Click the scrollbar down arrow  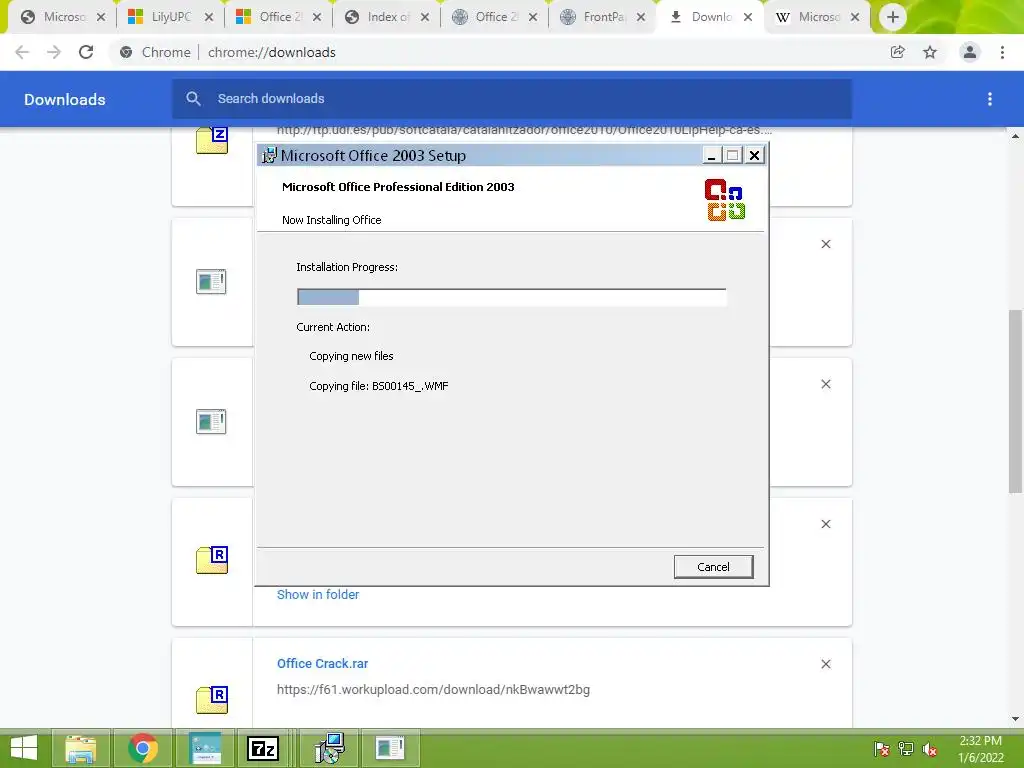tap(1015, 719)
